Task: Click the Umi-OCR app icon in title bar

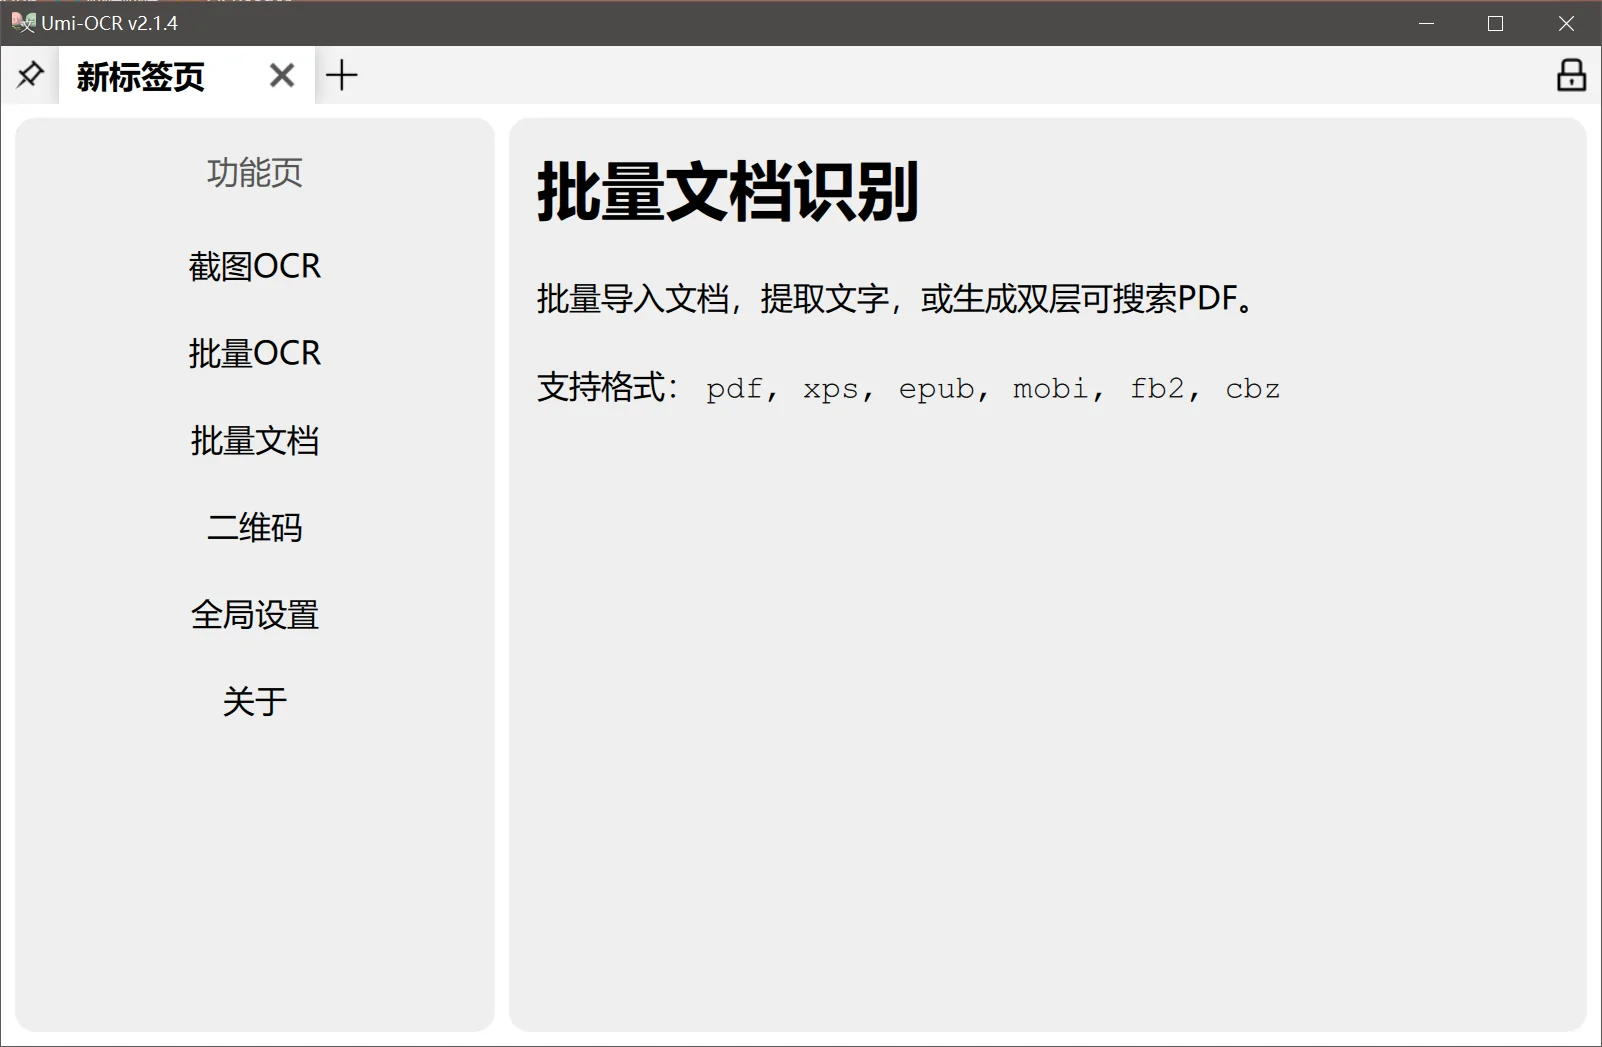Action: 22,22
